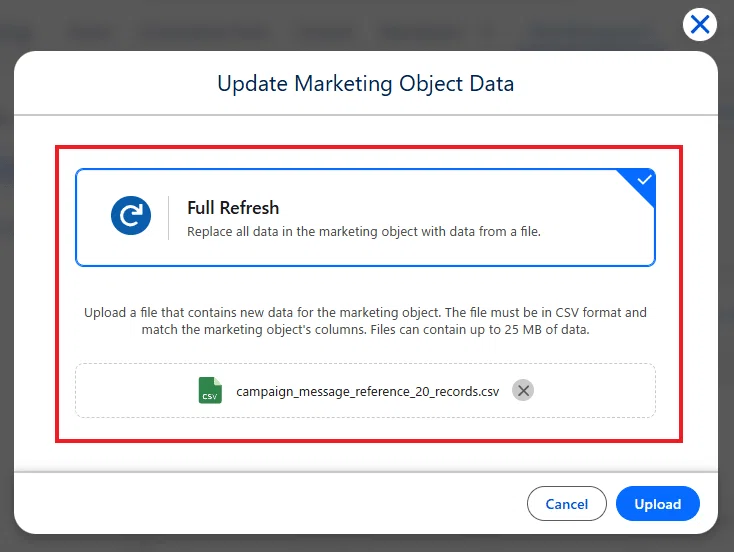Cancel the marketing object data update
The image size is (734, 552).
click(566, 504)
